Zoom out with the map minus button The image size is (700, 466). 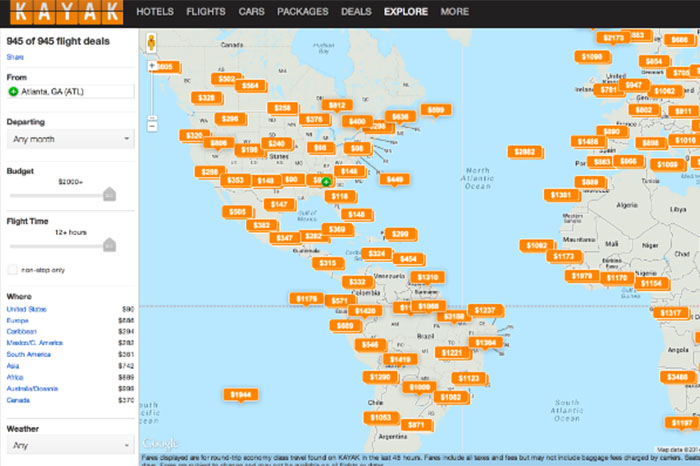[x=152, y=126]
